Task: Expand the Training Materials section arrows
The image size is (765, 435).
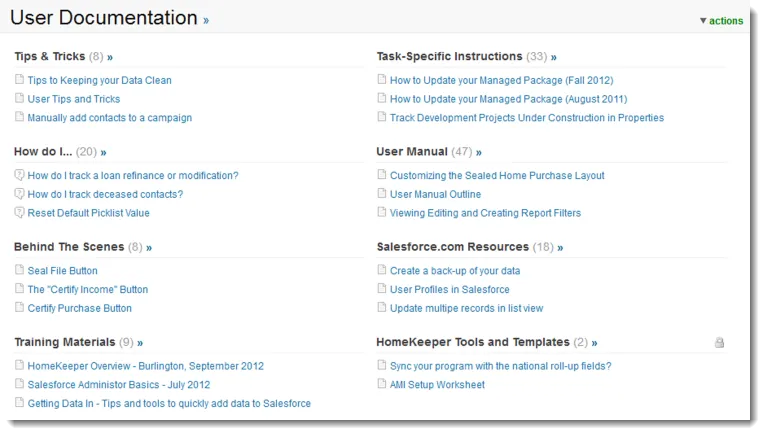Action: pyautogui.click(x=140, y=343)
